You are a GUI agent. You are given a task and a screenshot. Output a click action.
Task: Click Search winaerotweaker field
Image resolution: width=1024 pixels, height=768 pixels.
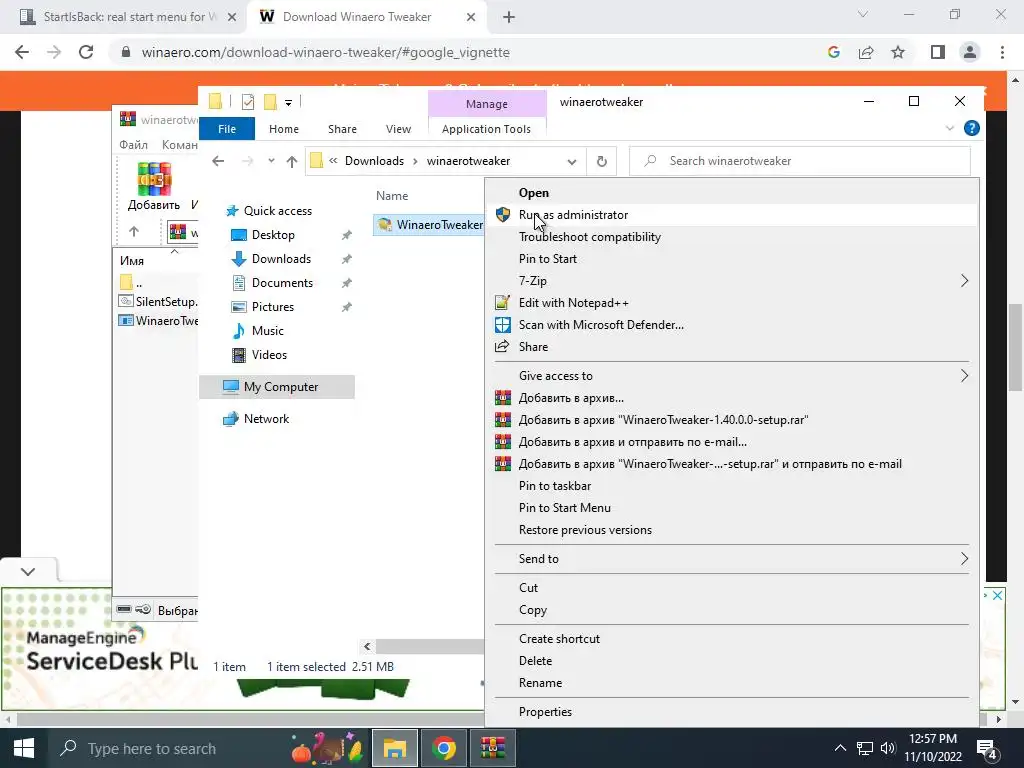[800, 161]
